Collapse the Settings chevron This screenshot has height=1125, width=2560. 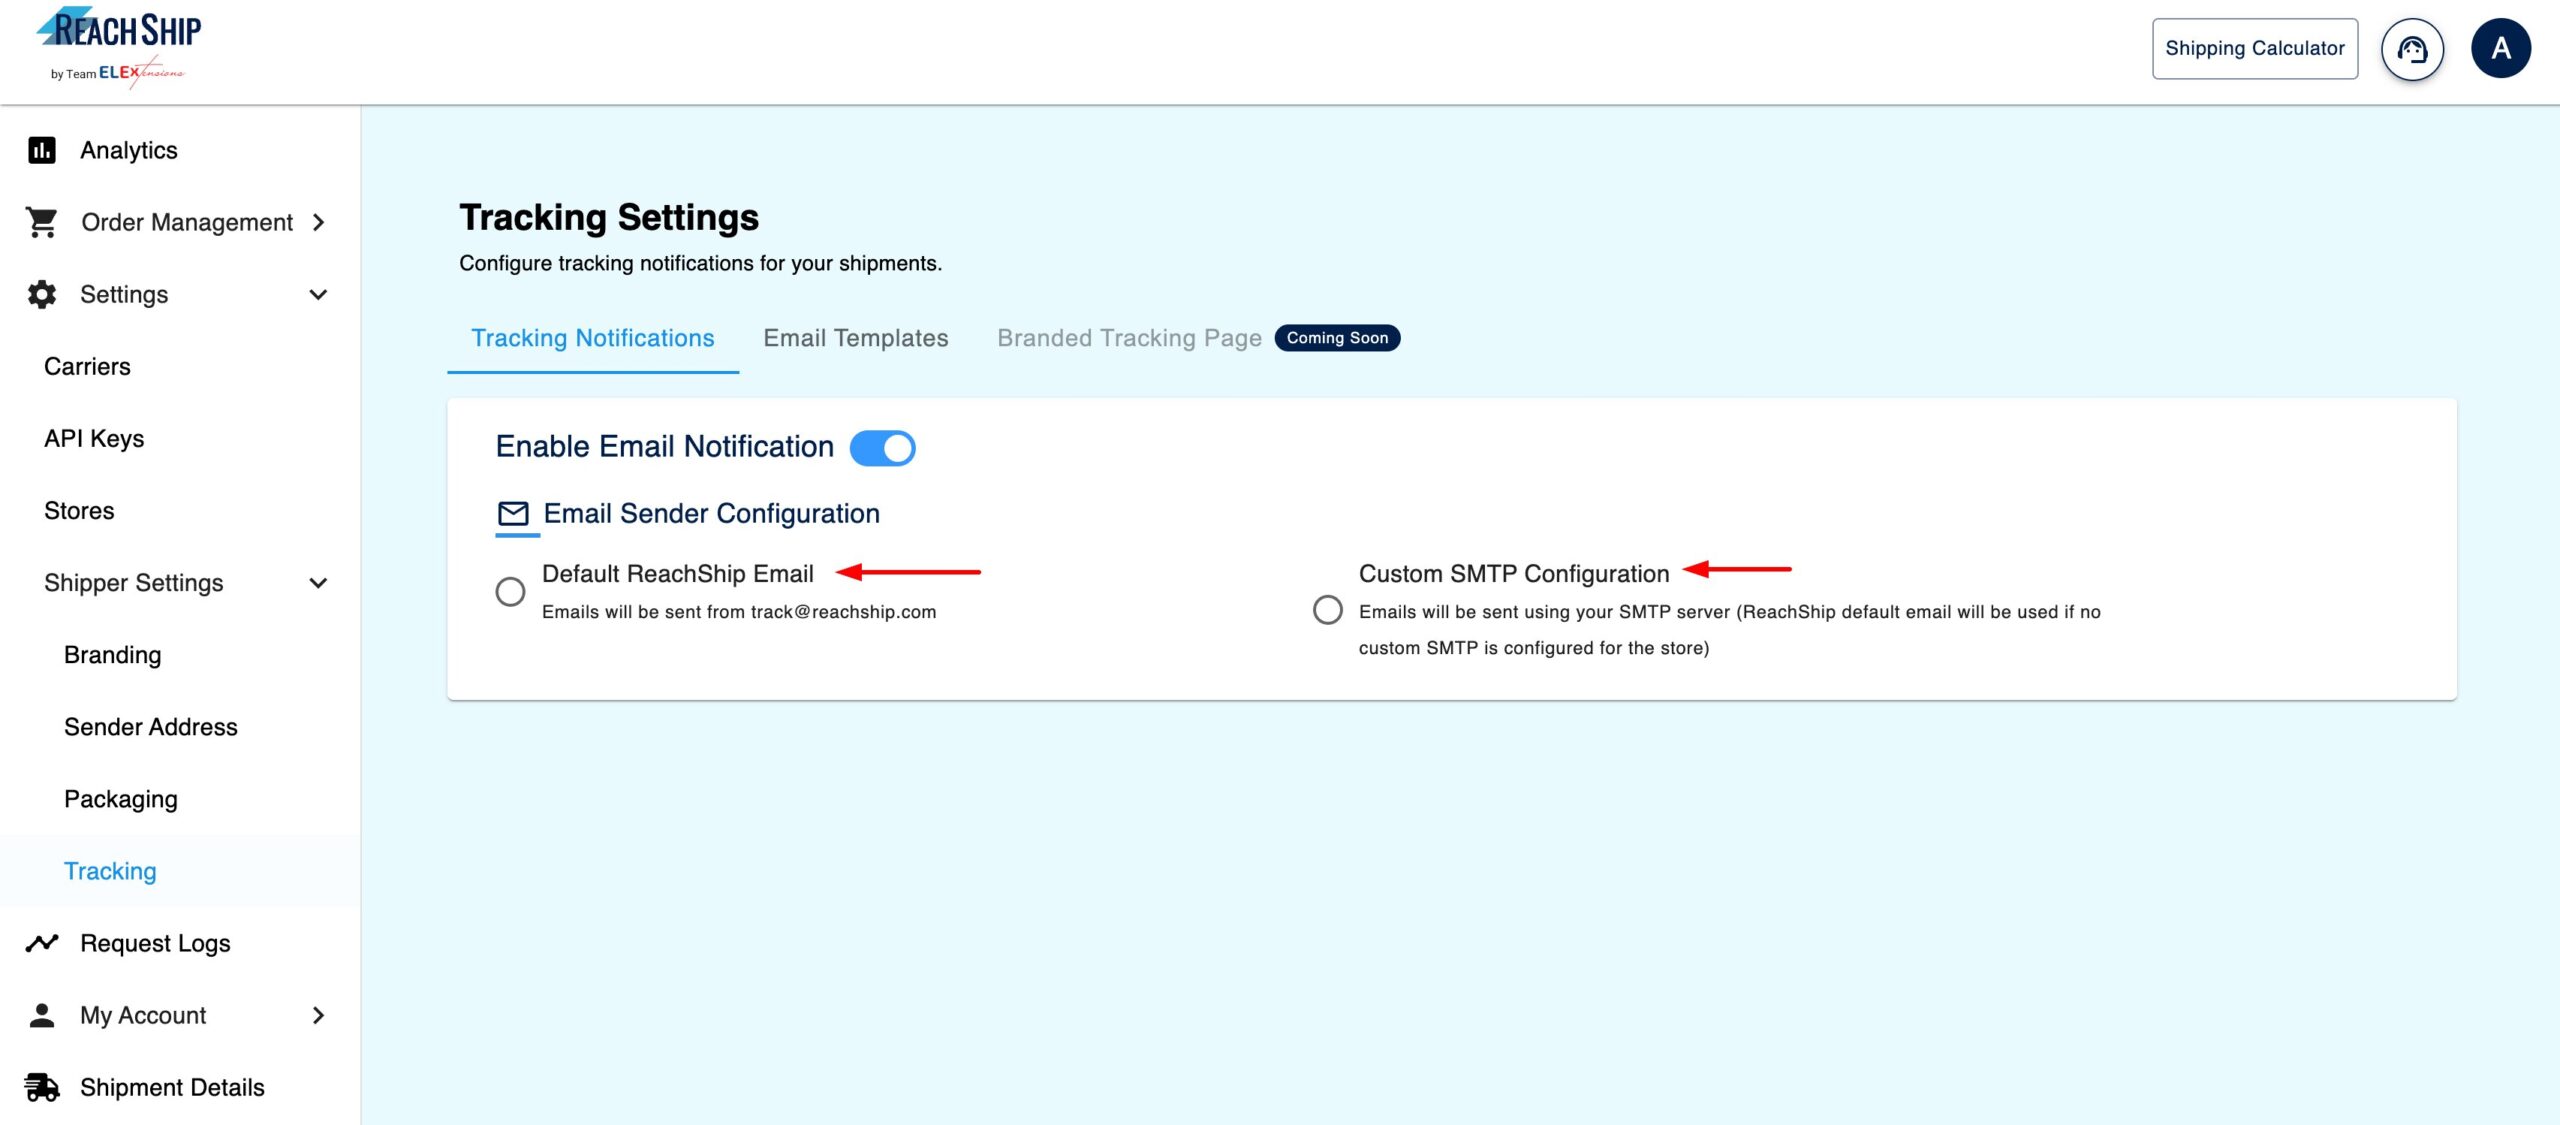(x=318, y=295)
